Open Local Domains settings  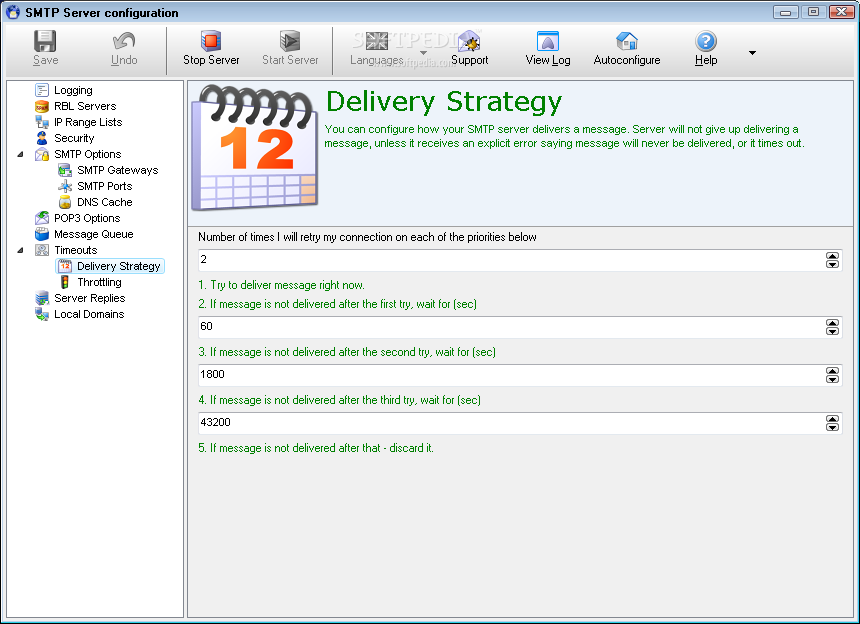[89, 314]
